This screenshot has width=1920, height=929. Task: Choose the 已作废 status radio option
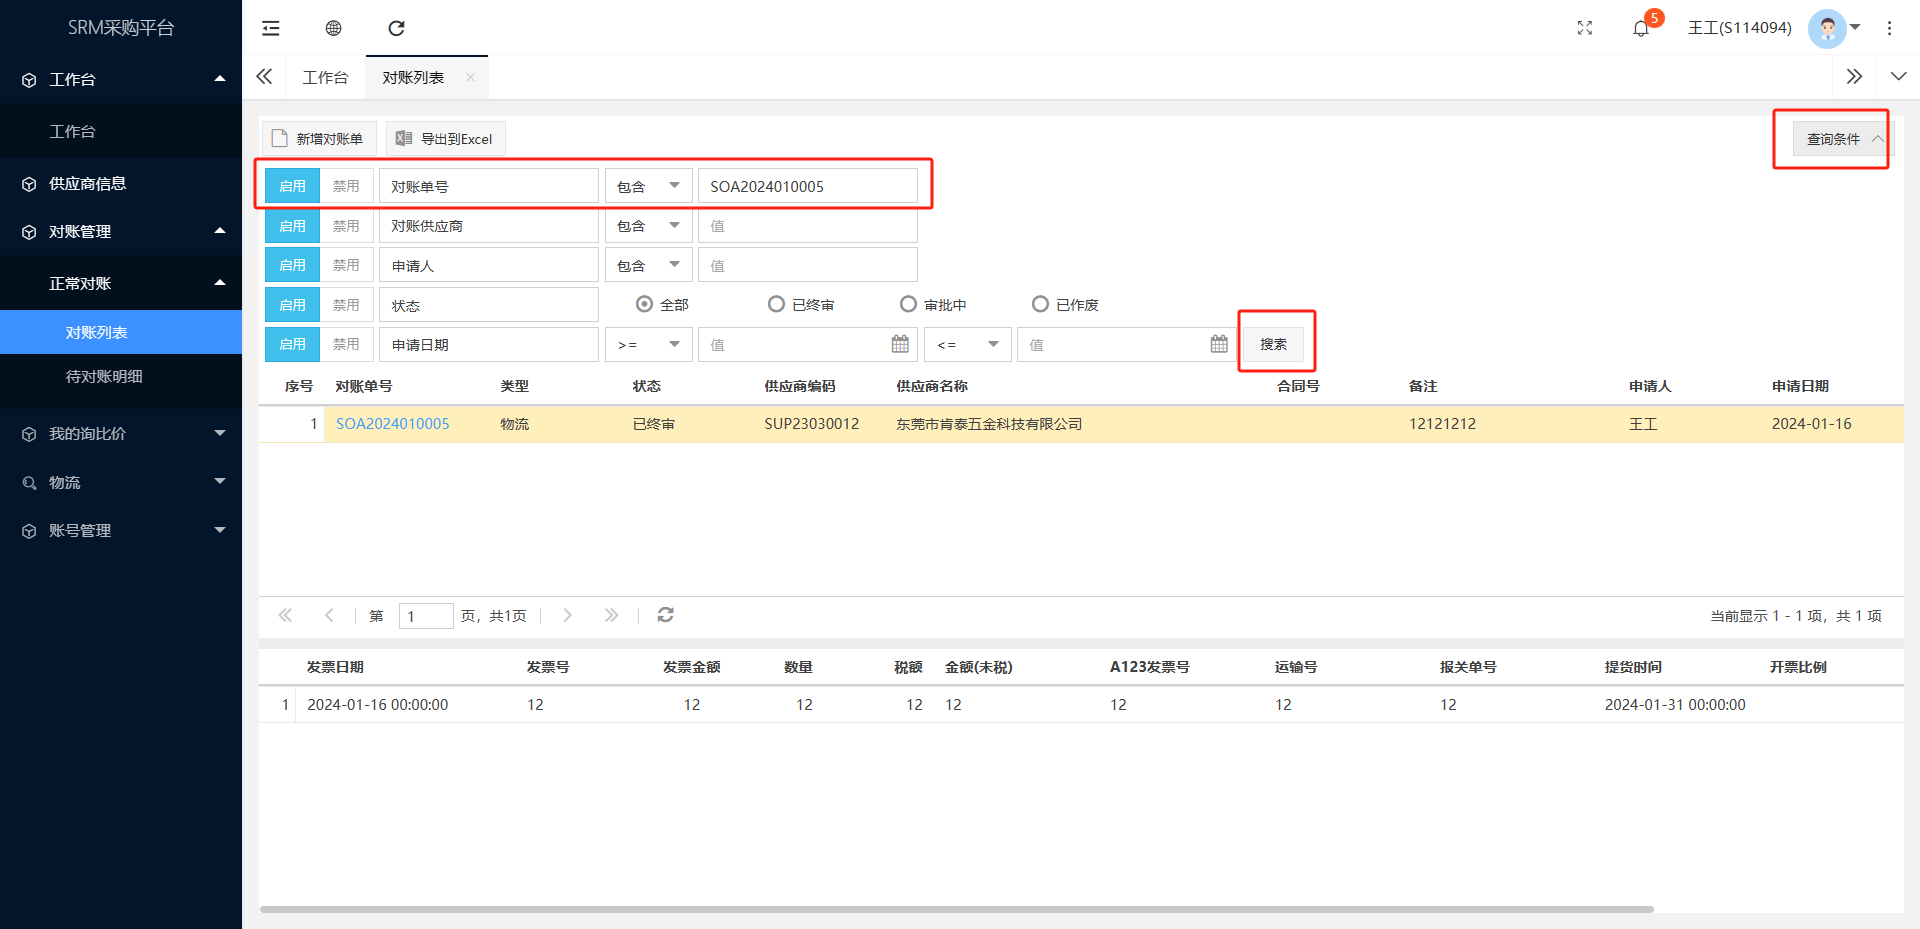point(1040,304)
